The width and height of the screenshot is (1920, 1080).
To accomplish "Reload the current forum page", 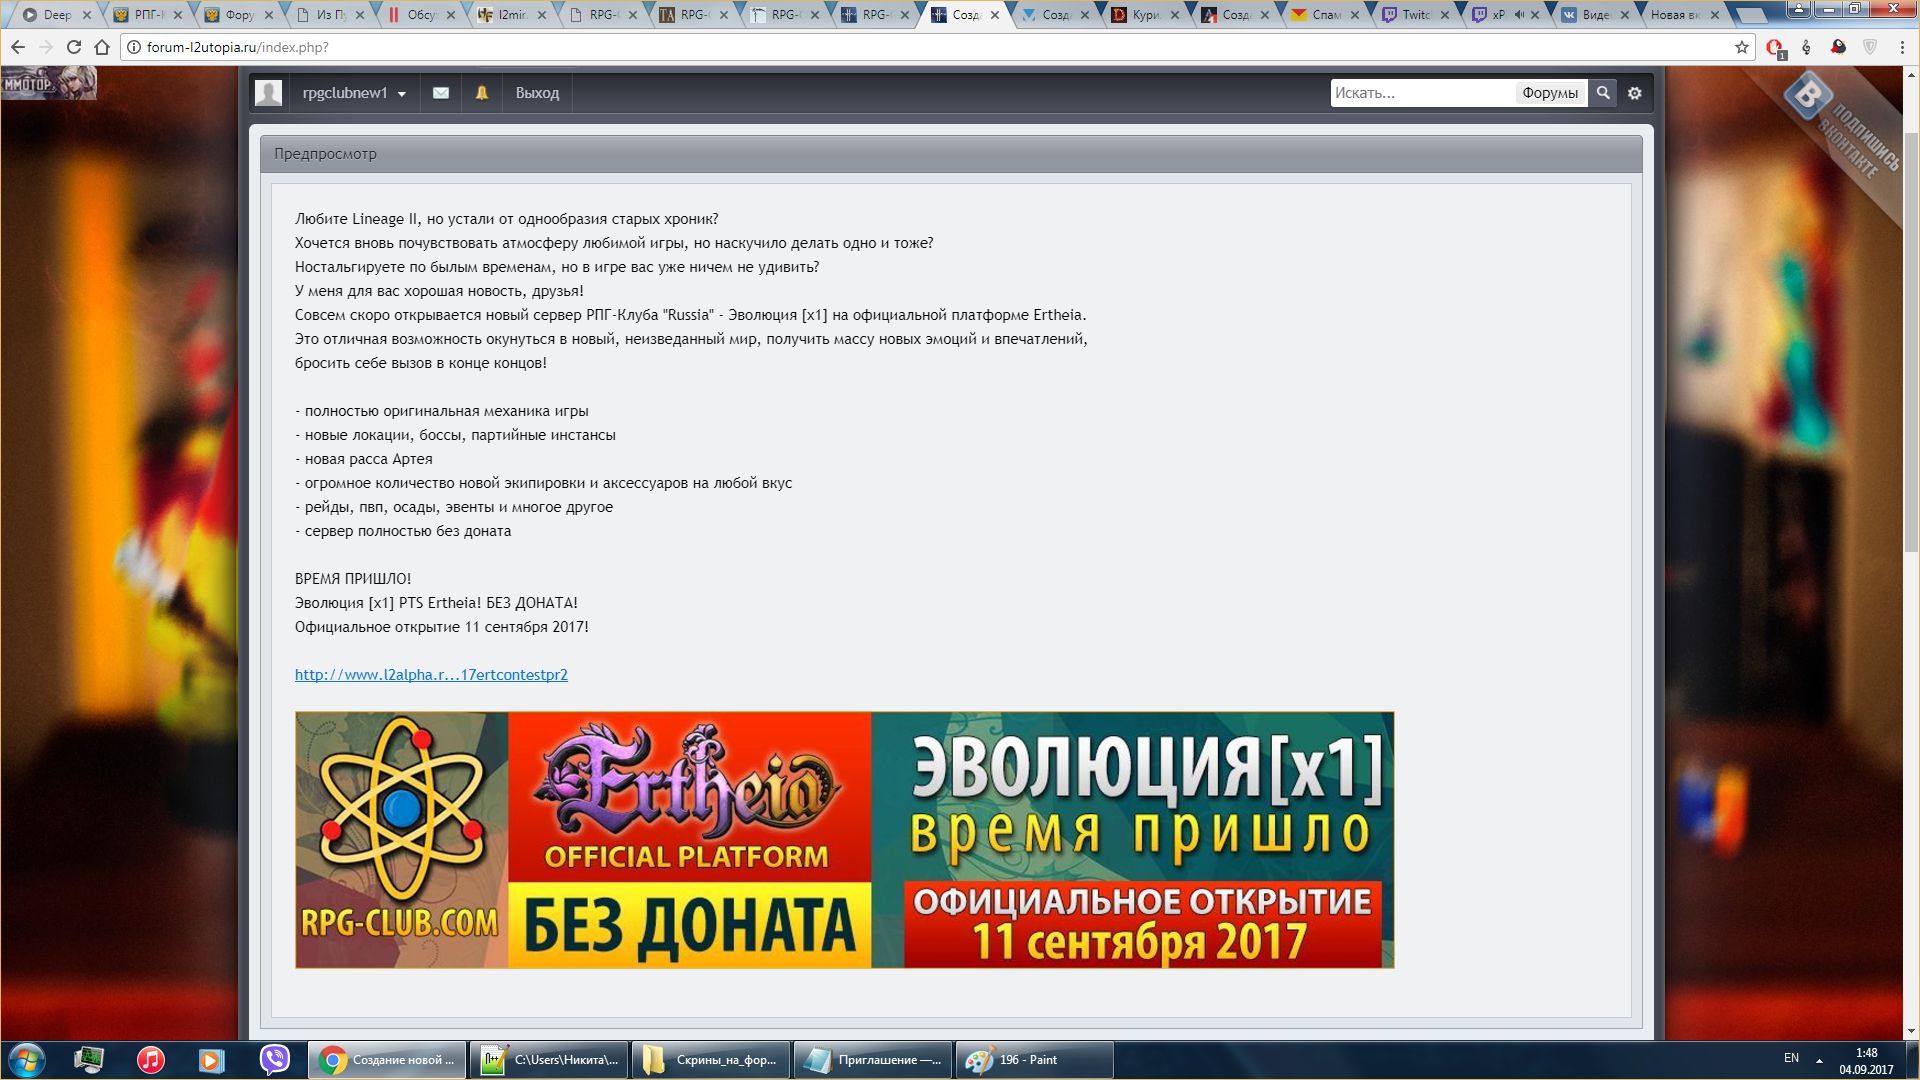I will [x=74, y=47].
